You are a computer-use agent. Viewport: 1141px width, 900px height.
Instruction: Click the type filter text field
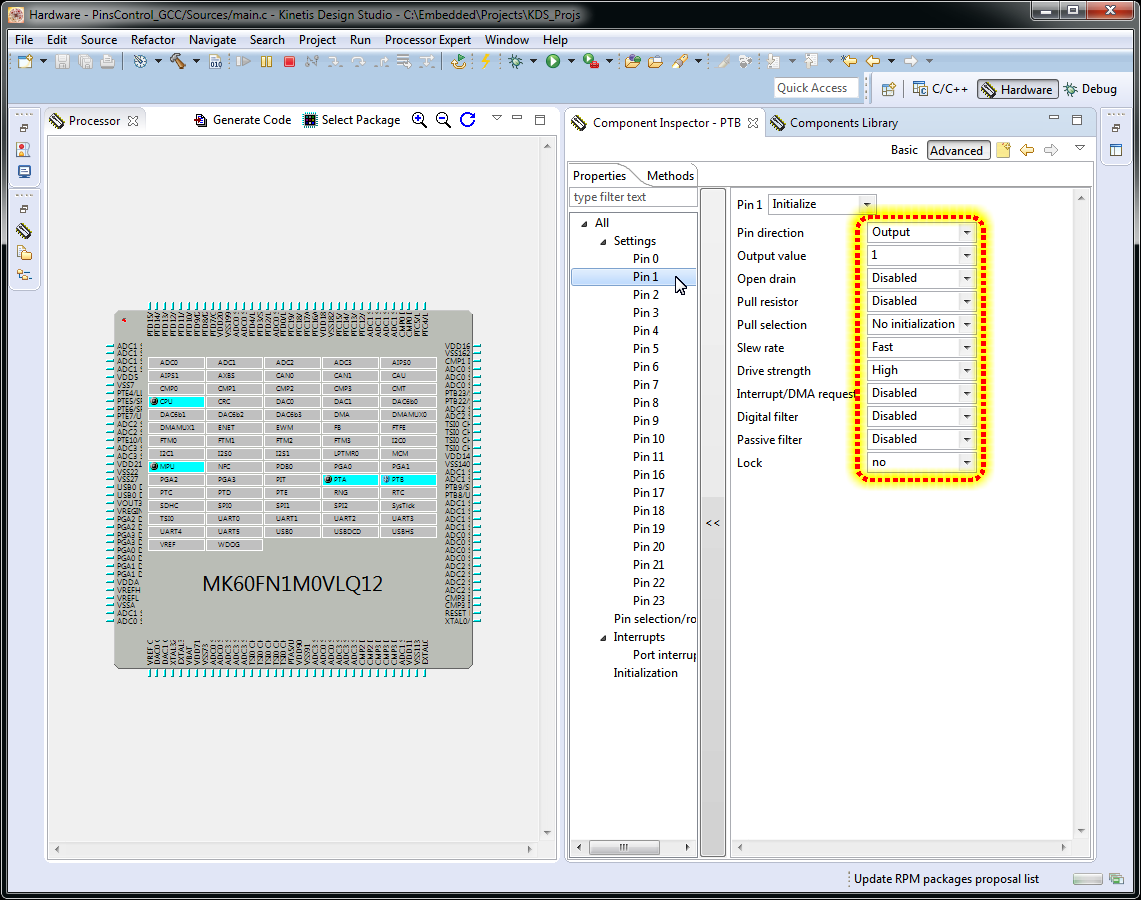coord(633,197)
